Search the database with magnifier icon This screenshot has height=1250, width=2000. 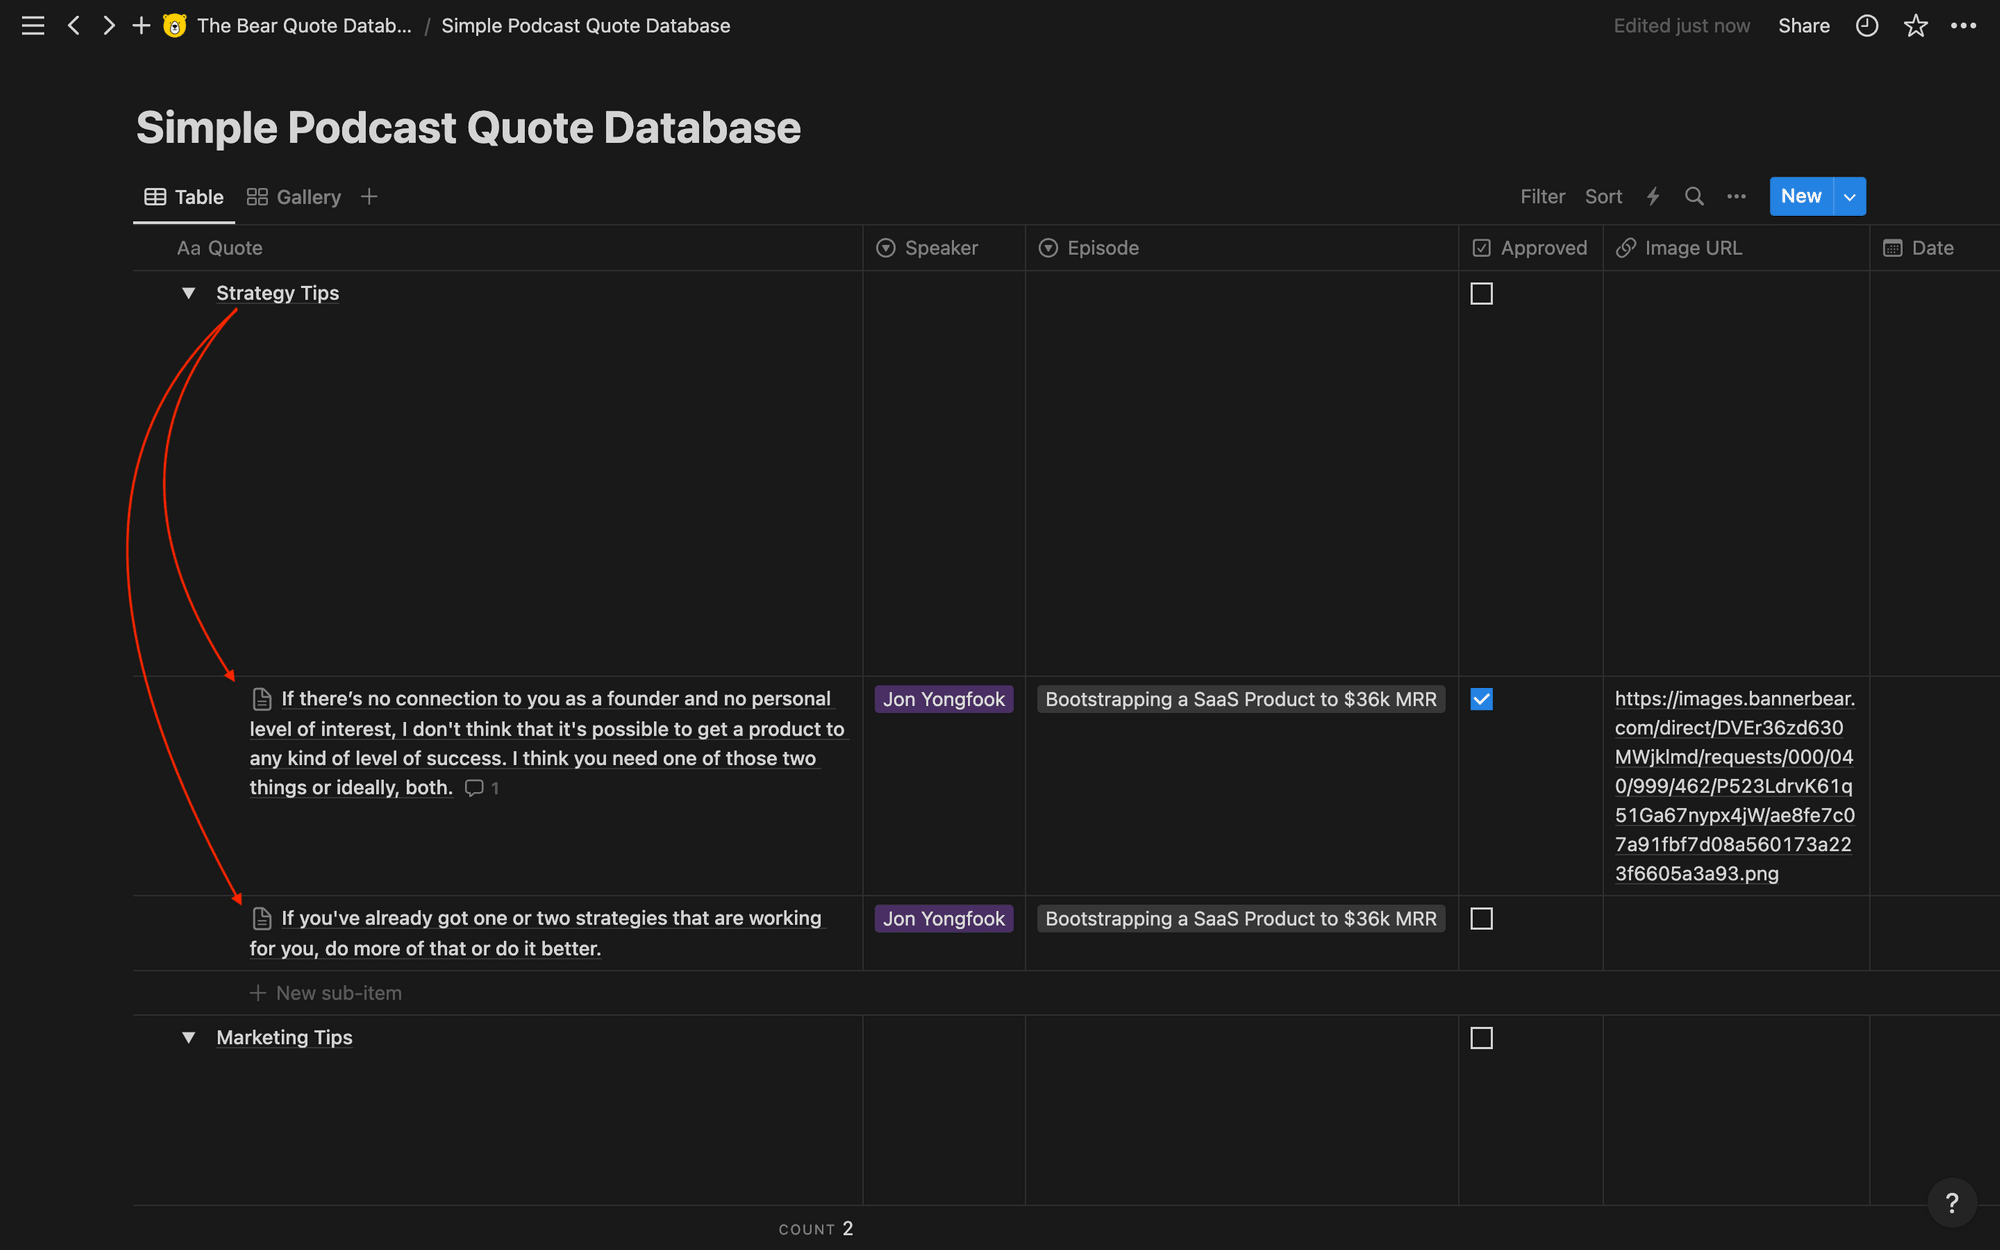pyautogui.click(x=1694, y=197)
